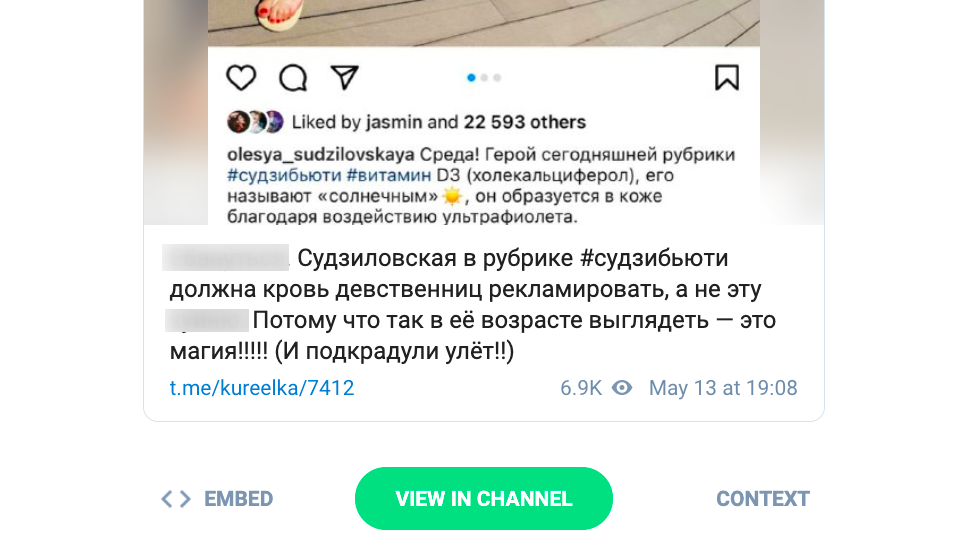Click the olesya_sudzilovskaya username

(320, 155)
